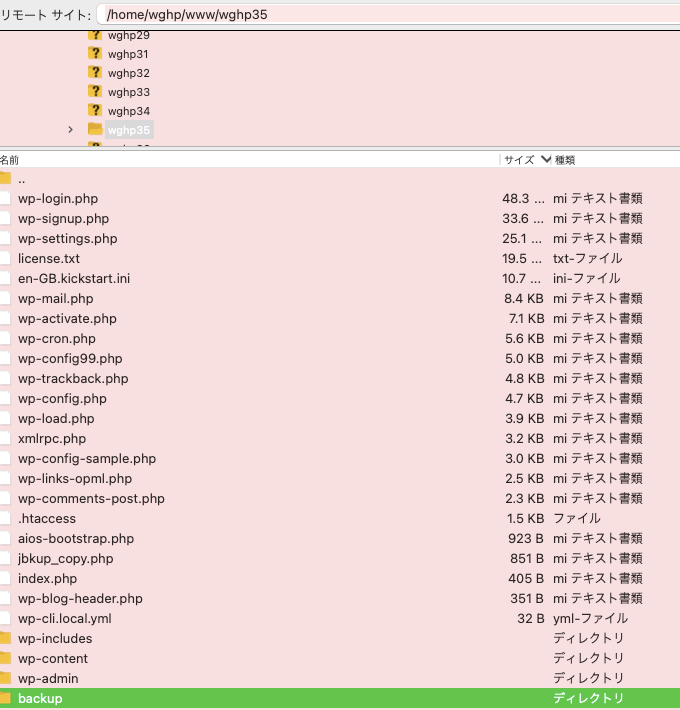Select the wp-links-opml.php file
Screen dimensions: 680x710
point(75,479)
